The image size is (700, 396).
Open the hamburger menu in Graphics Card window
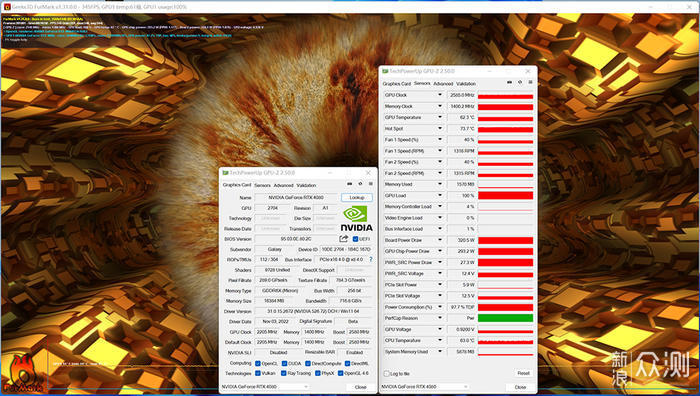point(371,184)
